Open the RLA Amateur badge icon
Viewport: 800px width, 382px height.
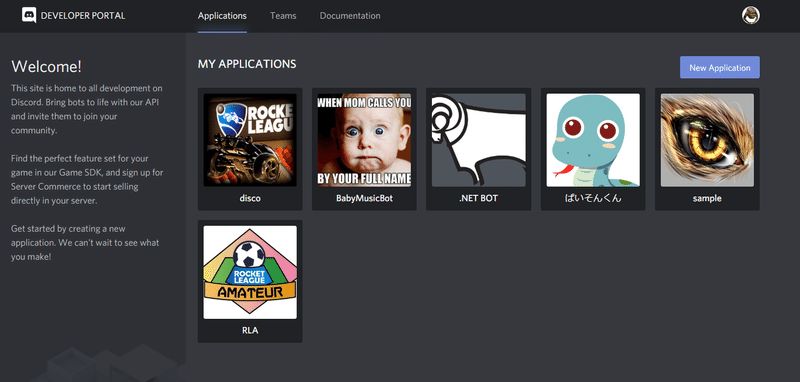250,272
